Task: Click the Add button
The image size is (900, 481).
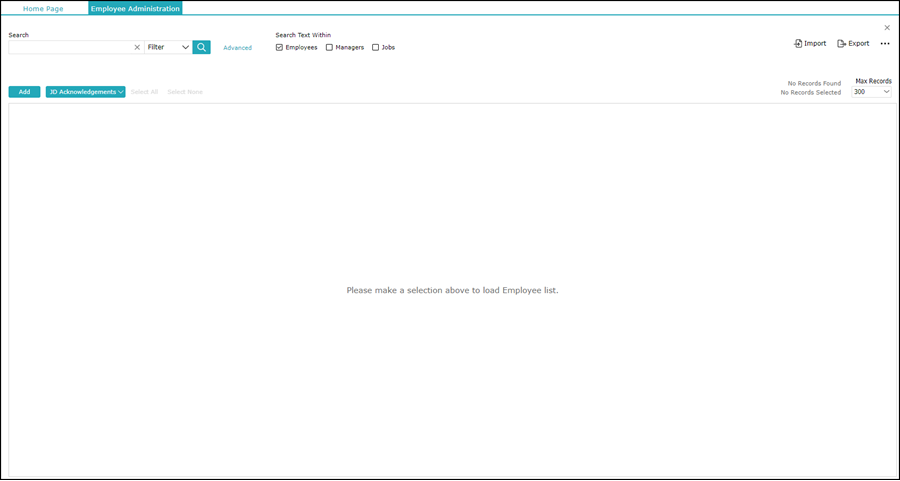Action: (24, 92)
